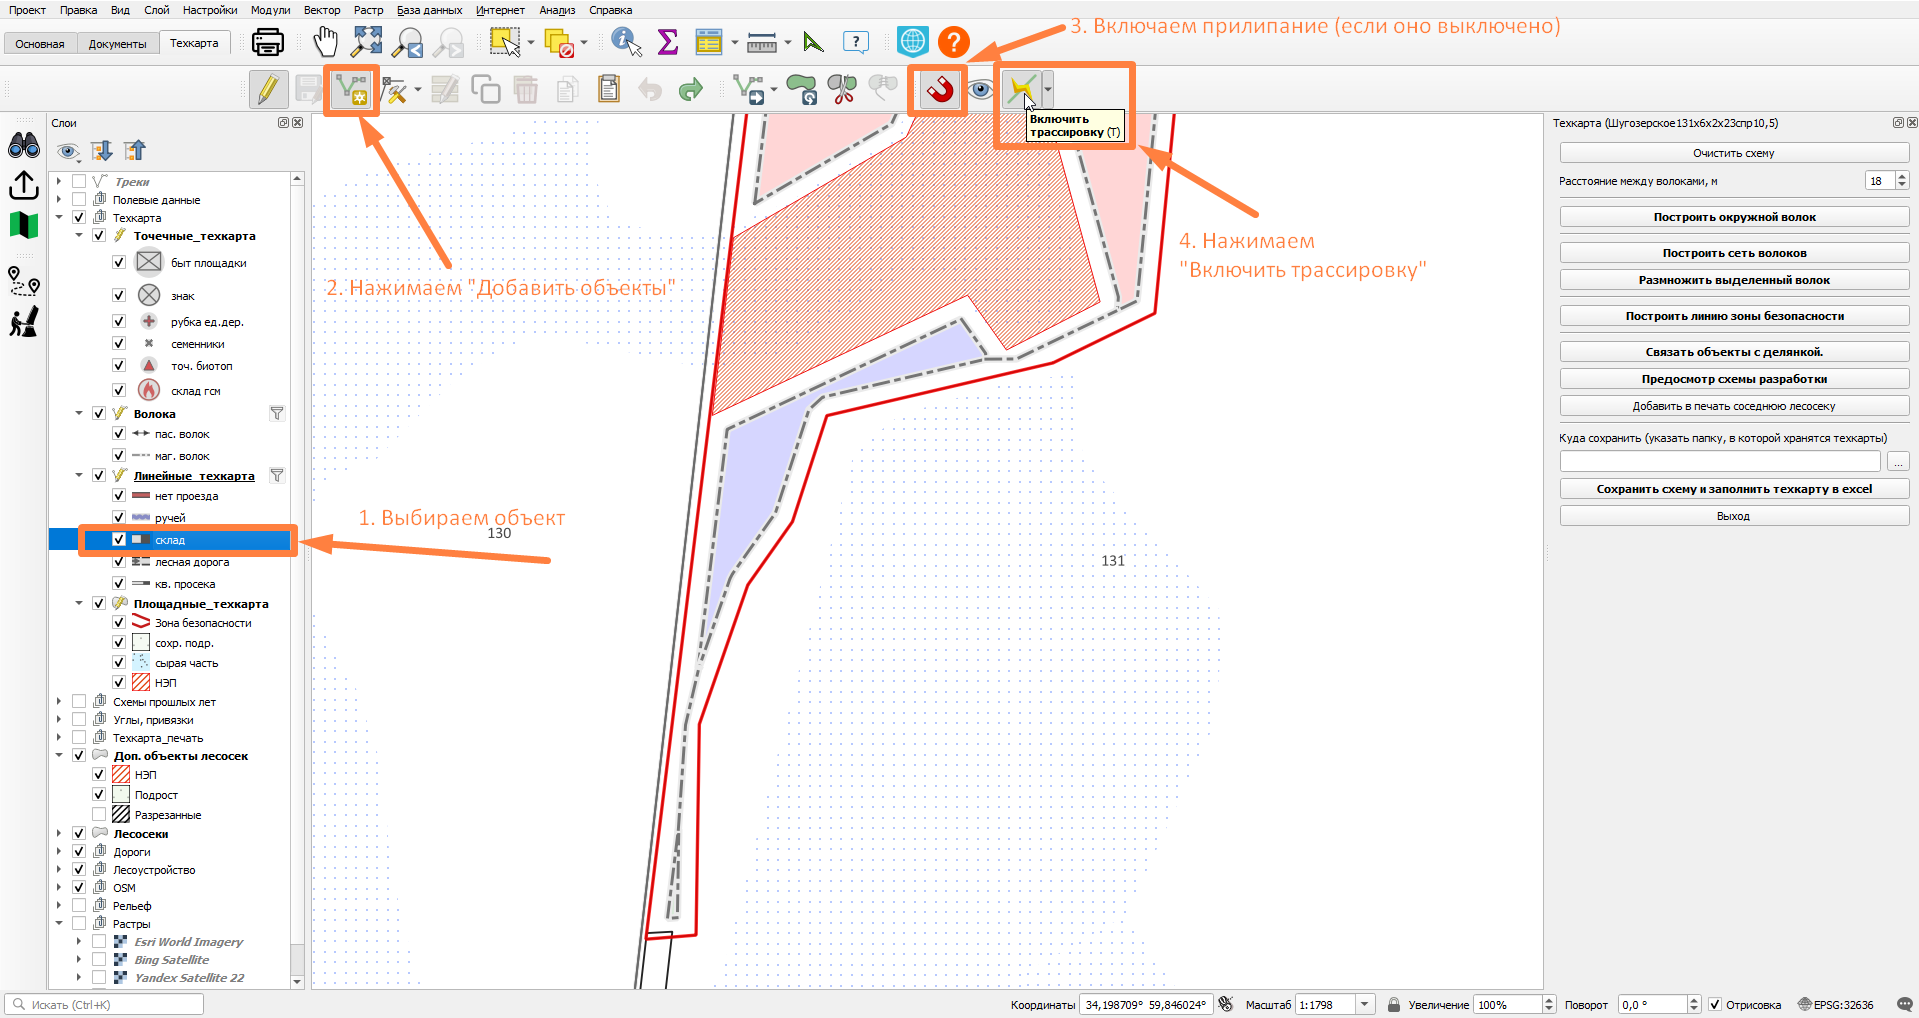Open the Масштаб scale dropdown

point(1365,1004)
